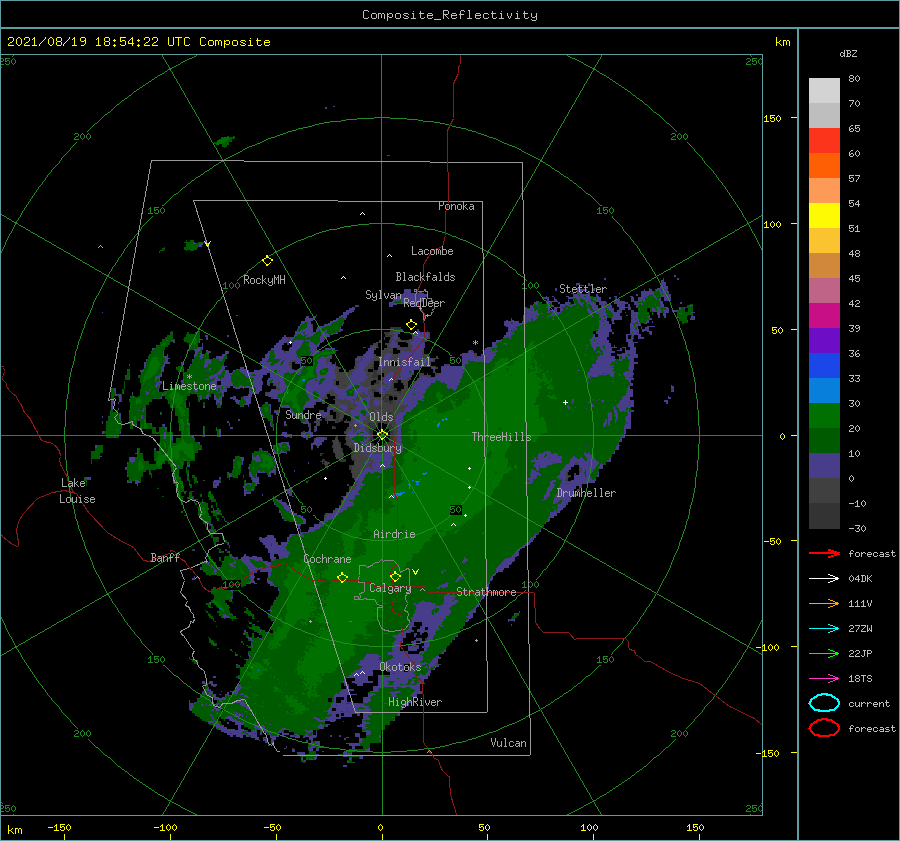Click the Lacombe label
The width and height of the screenshot is (900, 841).
pyautogui.click(x=432, y=251)
